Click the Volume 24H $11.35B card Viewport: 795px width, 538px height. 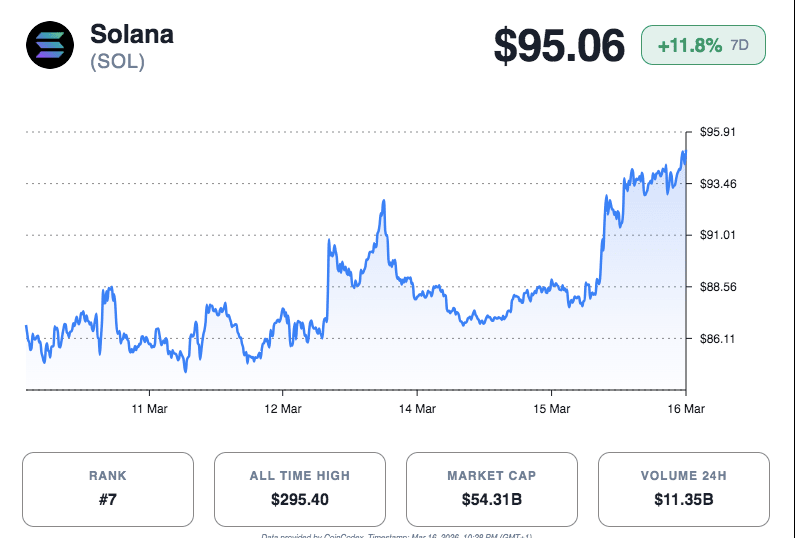click(684, 489)
